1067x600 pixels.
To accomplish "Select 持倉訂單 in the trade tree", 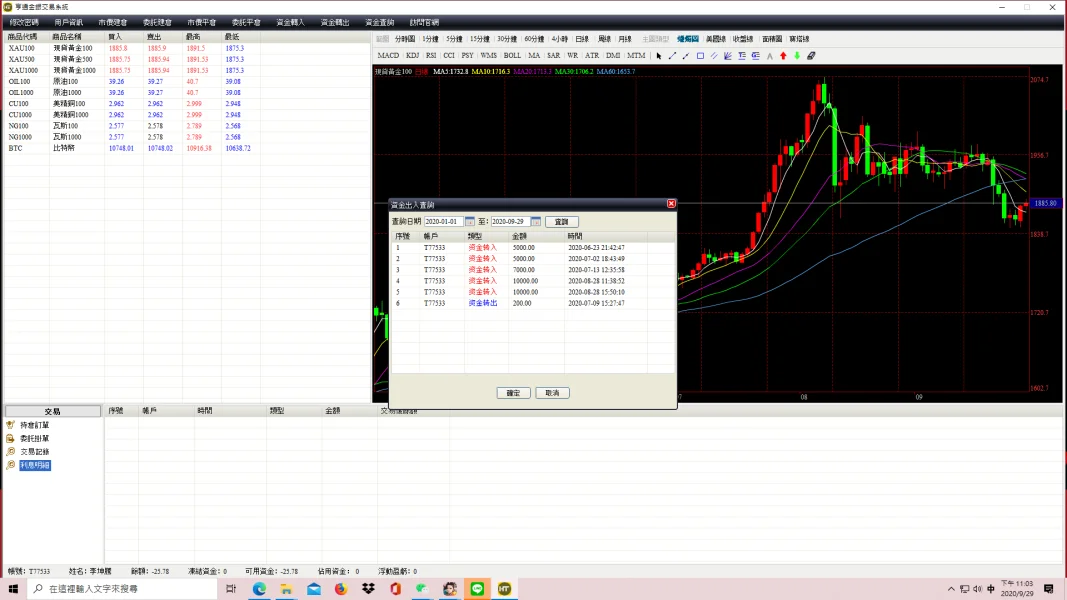I will tap(34, 425).
